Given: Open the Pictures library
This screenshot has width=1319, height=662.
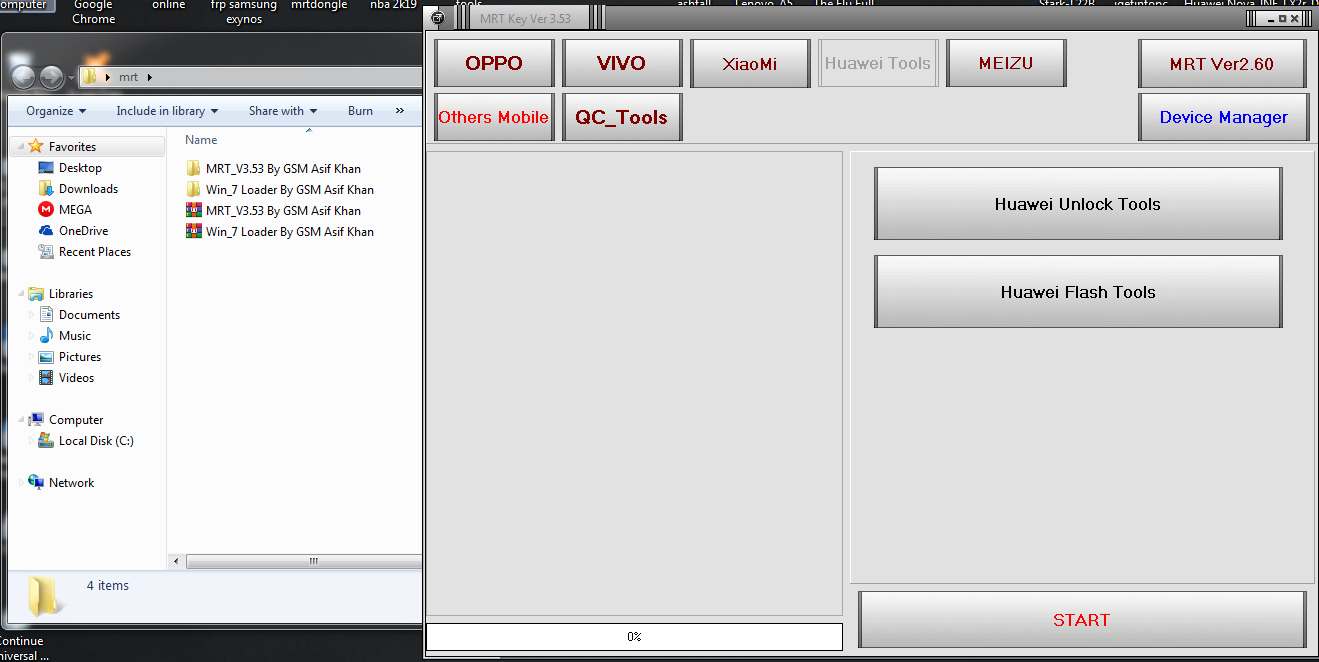Looking at the screenshot, I should pos(80,357).
